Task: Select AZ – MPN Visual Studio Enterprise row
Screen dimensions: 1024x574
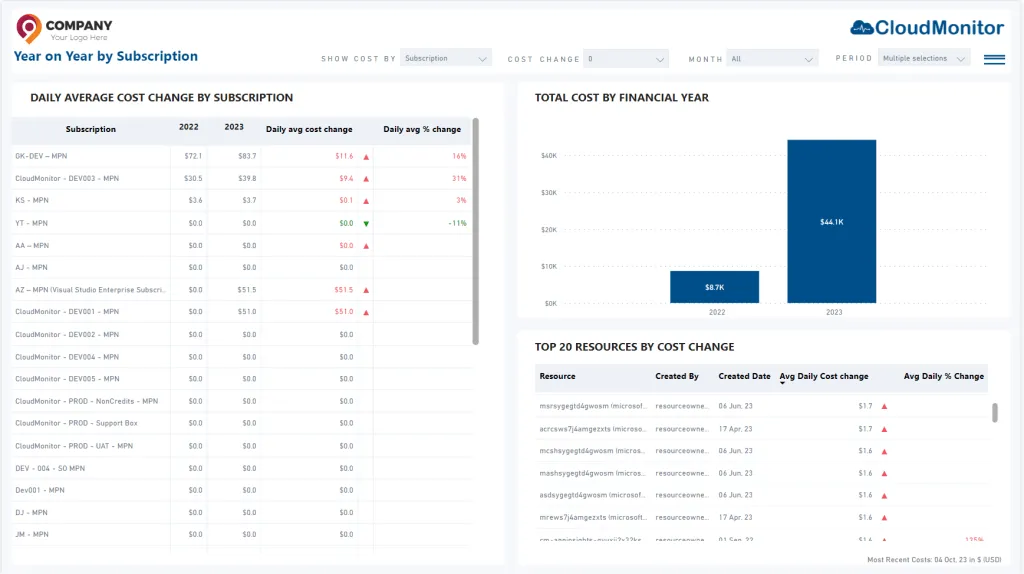Action: tap(241, 290)
